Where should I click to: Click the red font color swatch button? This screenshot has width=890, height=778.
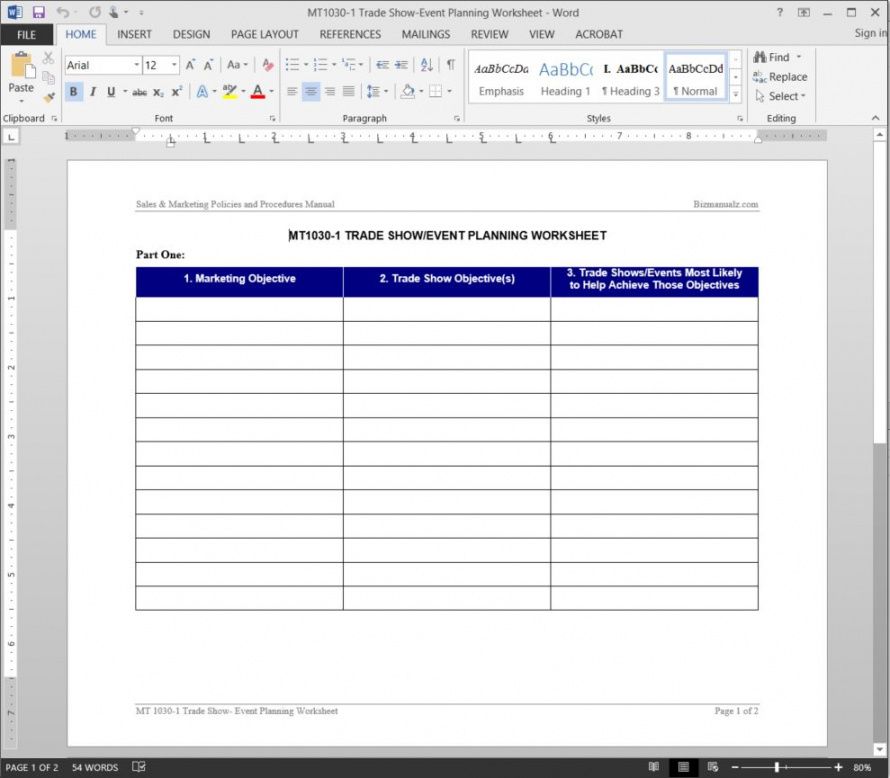point(257,92)
